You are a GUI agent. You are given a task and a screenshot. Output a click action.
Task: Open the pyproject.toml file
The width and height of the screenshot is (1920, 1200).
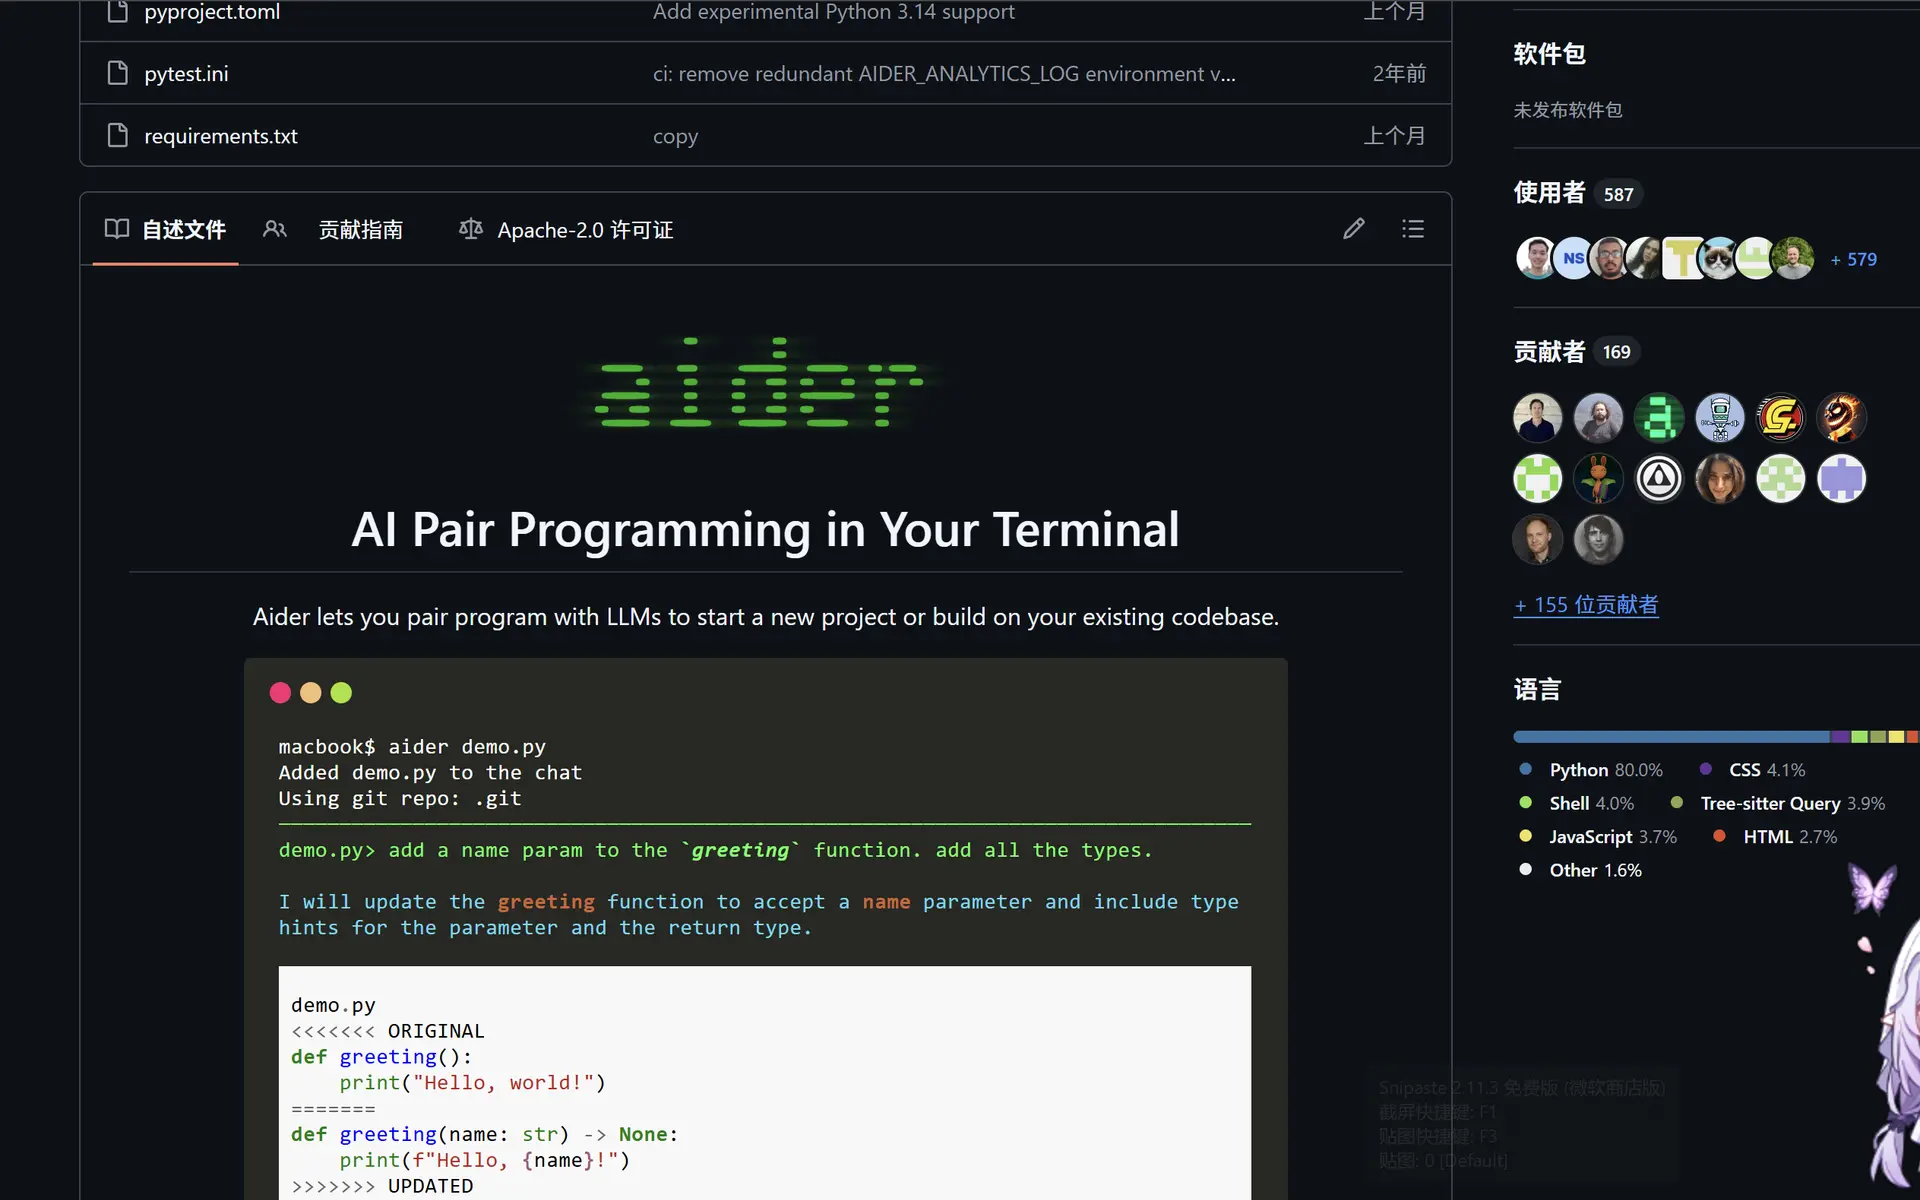tap(212, 12)
